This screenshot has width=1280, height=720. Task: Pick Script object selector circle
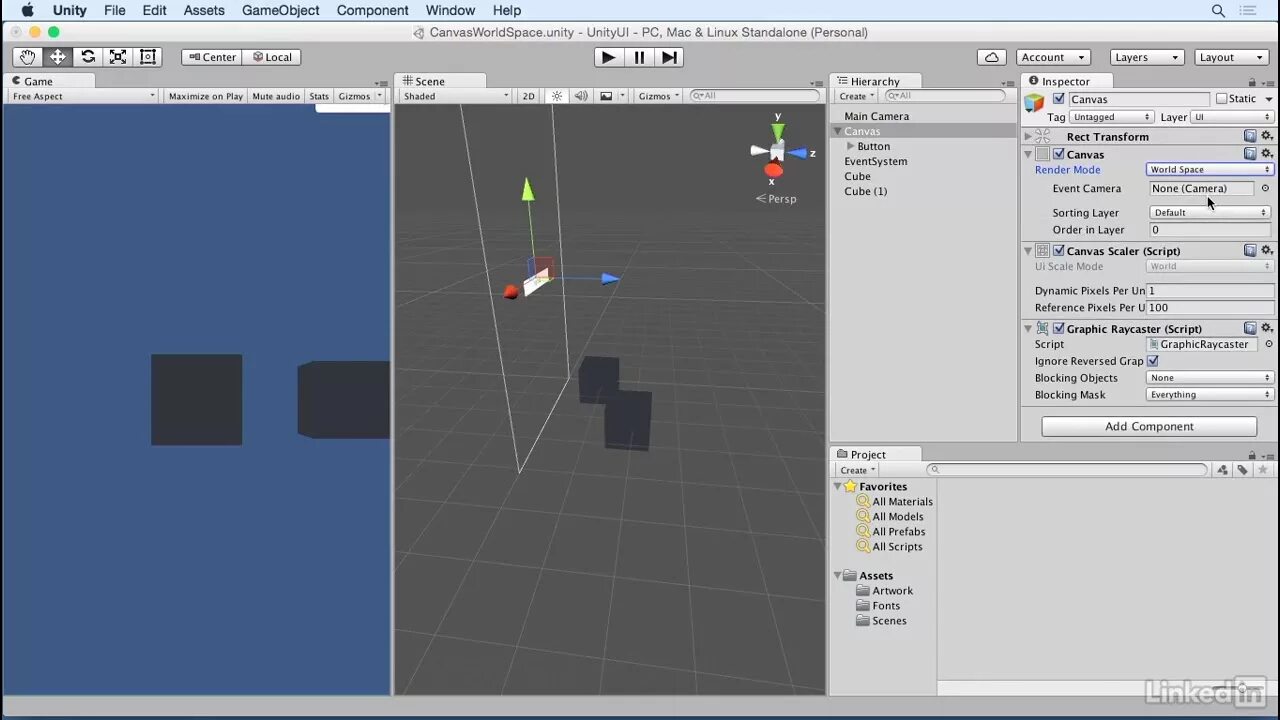(x=1269, y=344)
